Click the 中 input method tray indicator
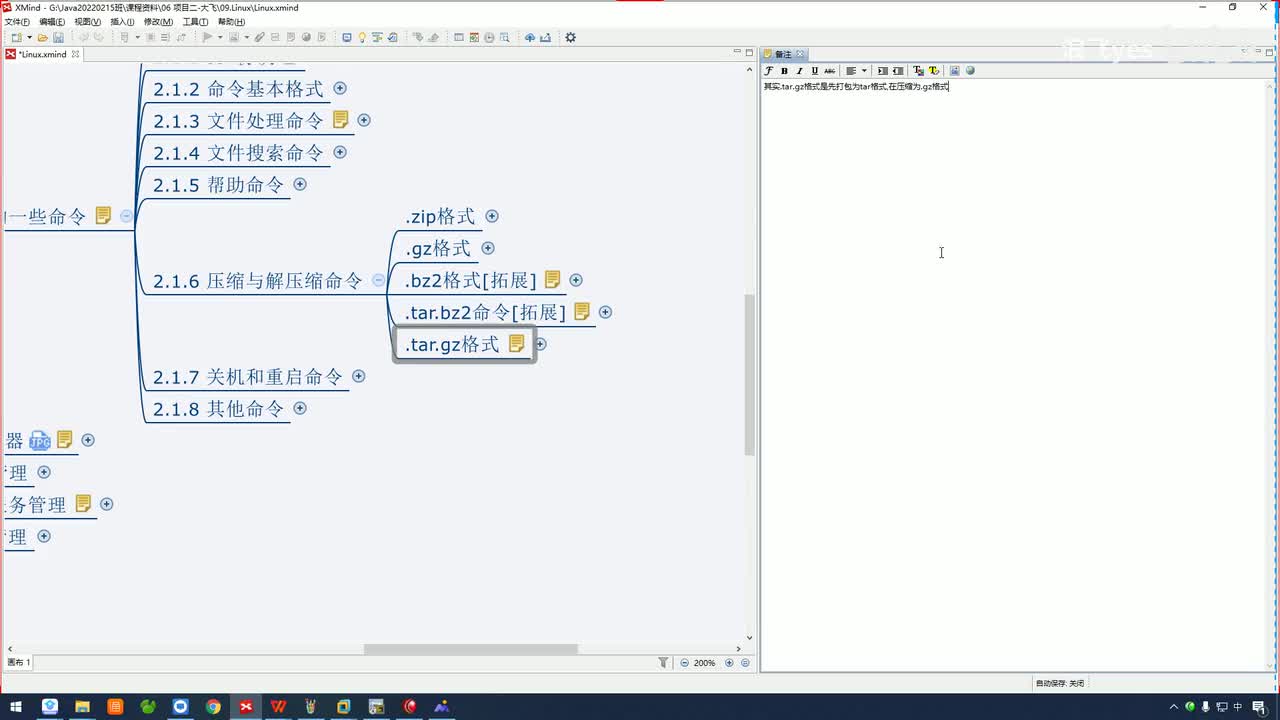The width and height of the screenshot is (1280, 720). click(1238, 707)
